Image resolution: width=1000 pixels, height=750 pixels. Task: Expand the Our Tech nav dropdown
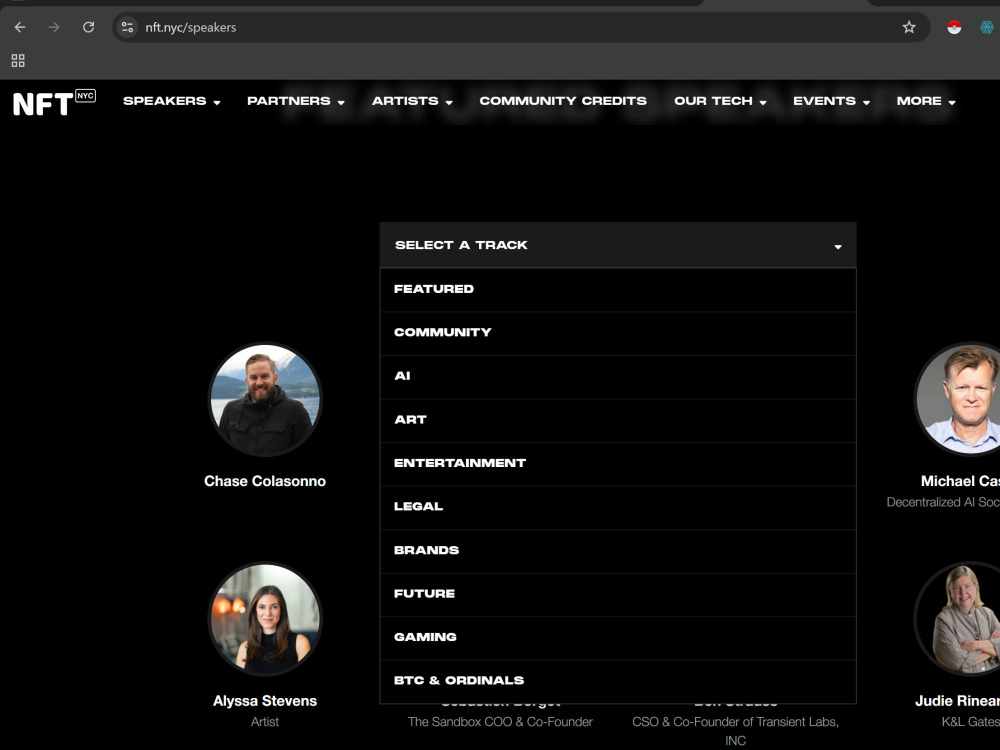click(720, 101)
